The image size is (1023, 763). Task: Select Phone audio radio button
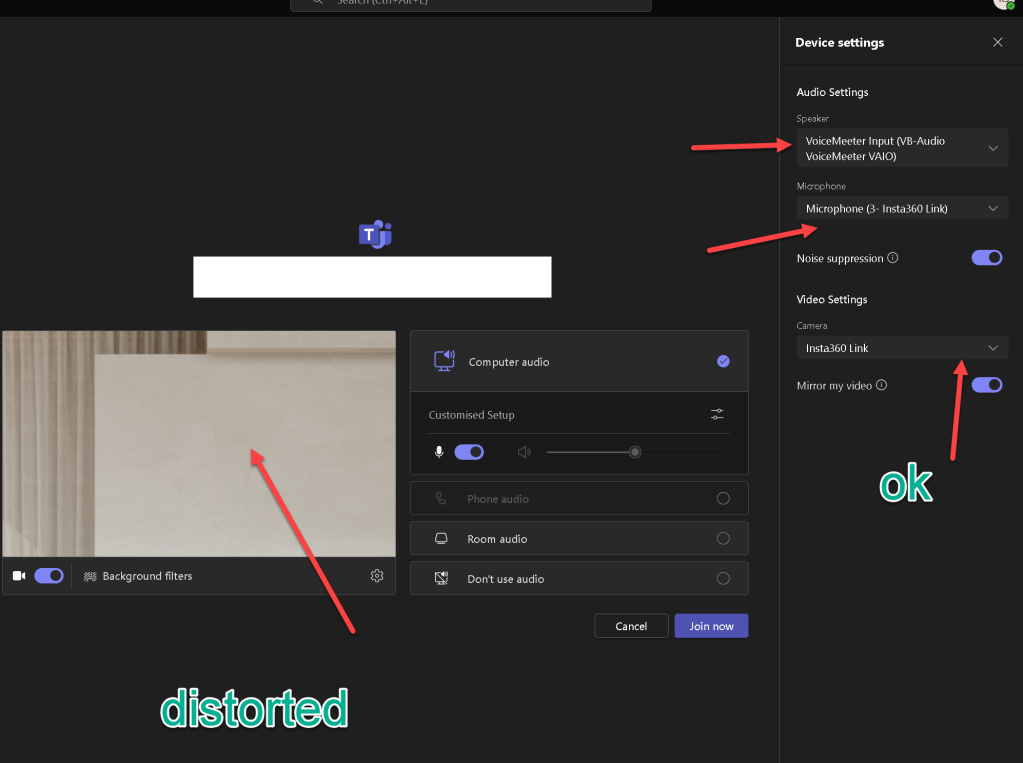coord(723,499)
